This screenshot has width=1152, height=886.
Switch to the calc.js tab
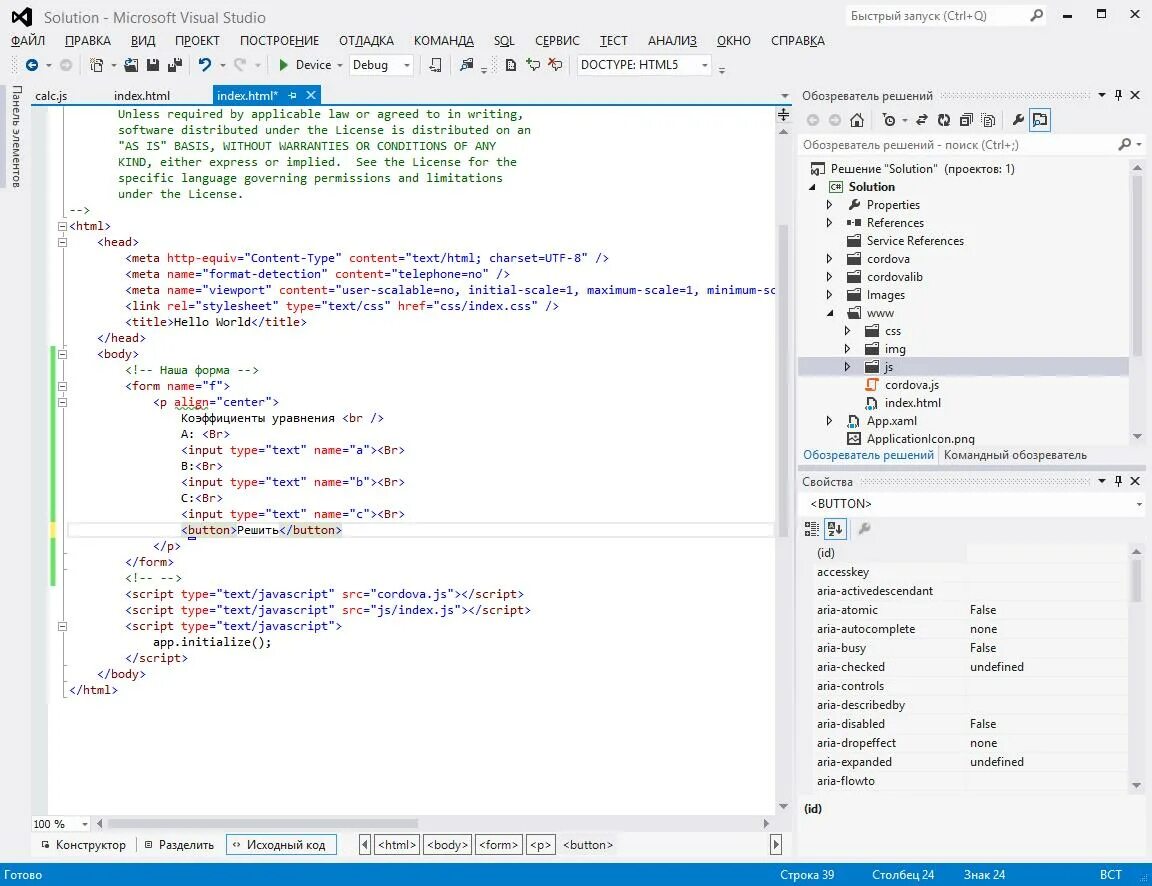[x=51, y=96]
